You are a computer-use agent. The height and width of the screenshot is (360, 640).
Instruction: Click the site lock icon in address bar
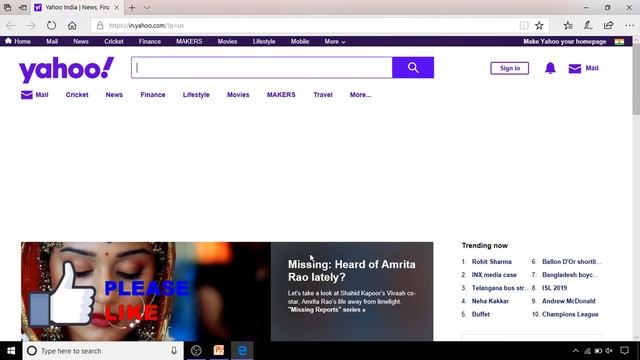(100, 25)
